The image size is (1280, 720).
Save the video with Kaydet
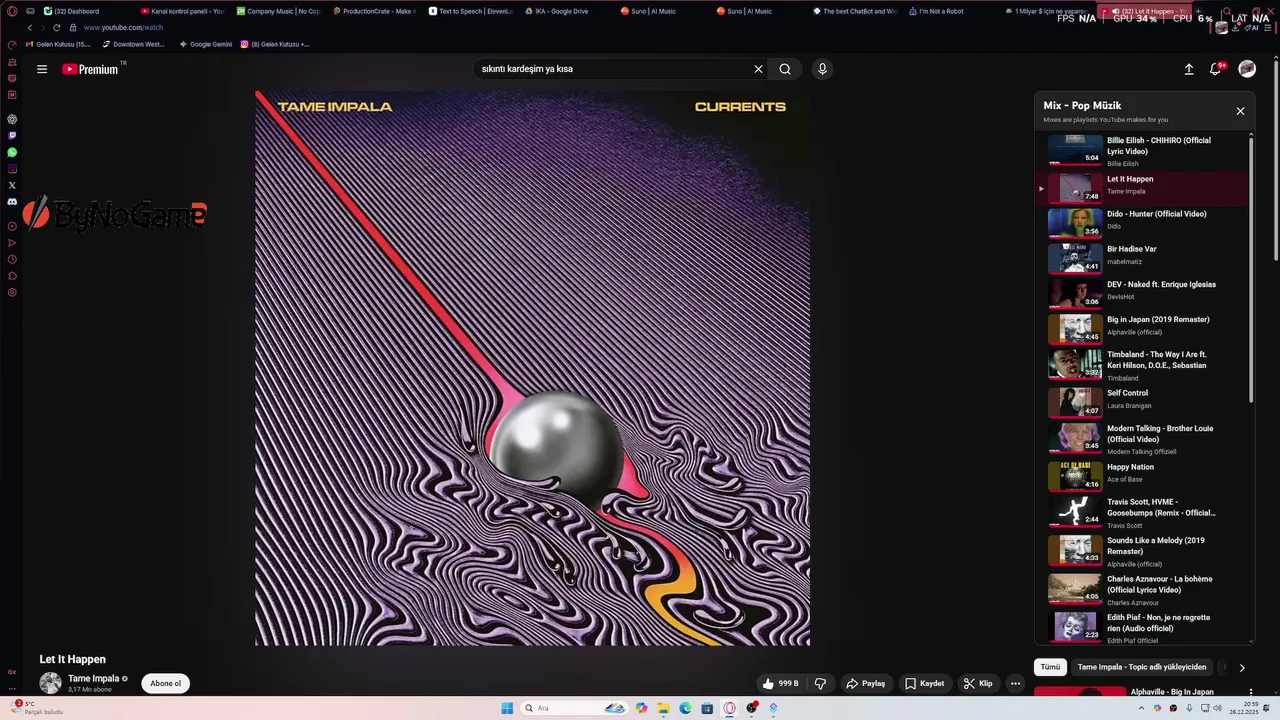(x=924, y=683)
